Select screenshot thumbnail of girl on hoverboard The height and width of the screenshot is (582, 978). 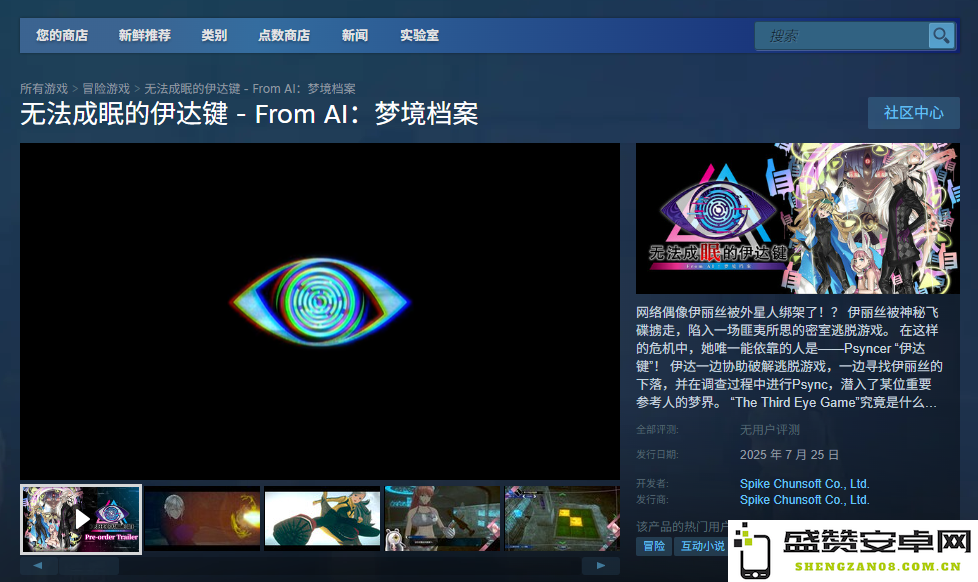322,518
